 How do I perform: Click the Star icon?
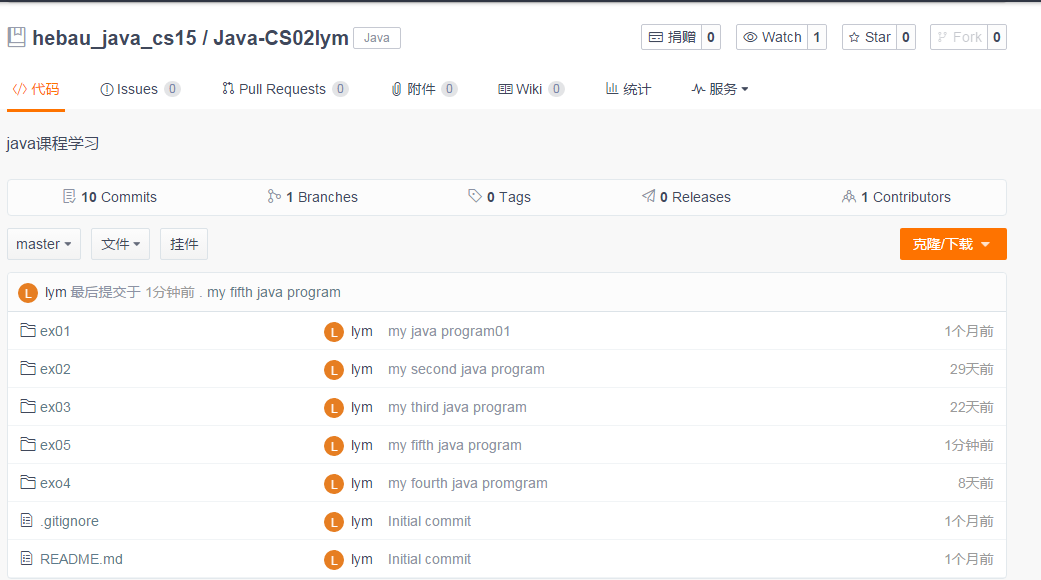coord(854,37)
